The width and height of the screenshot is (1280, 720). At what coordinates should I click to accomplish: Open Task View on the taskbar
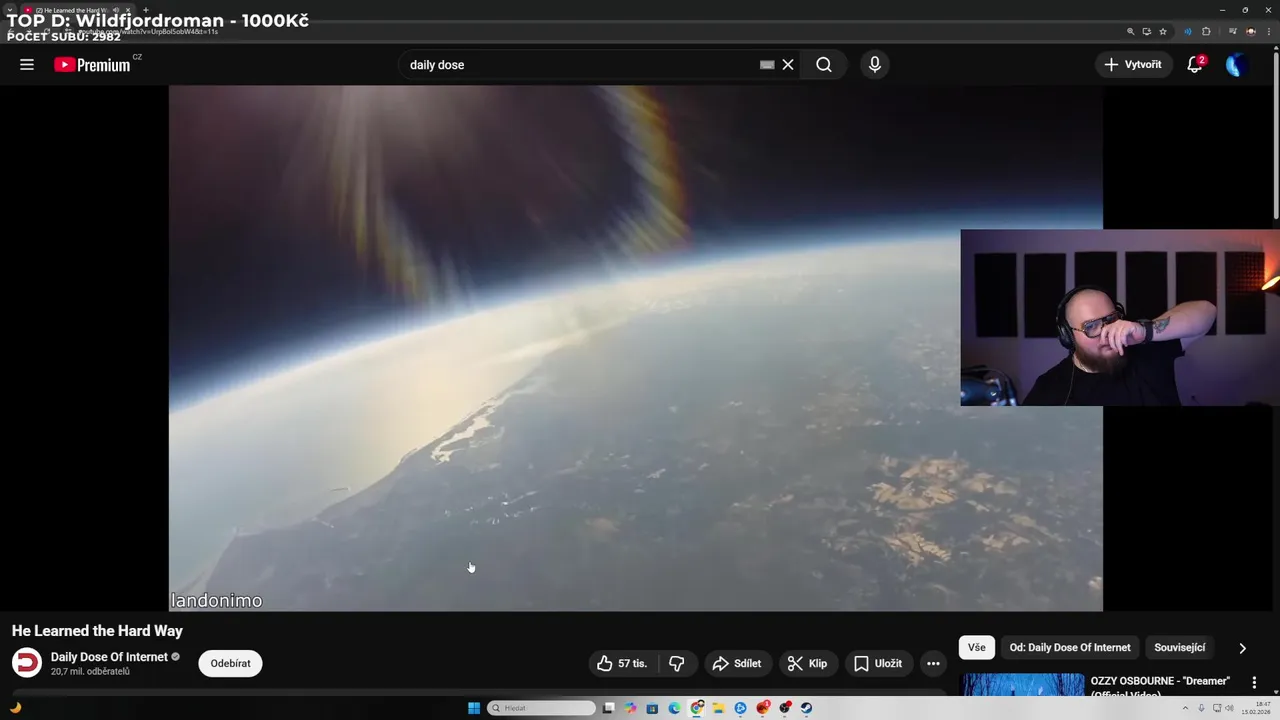(x=609, y=708)
